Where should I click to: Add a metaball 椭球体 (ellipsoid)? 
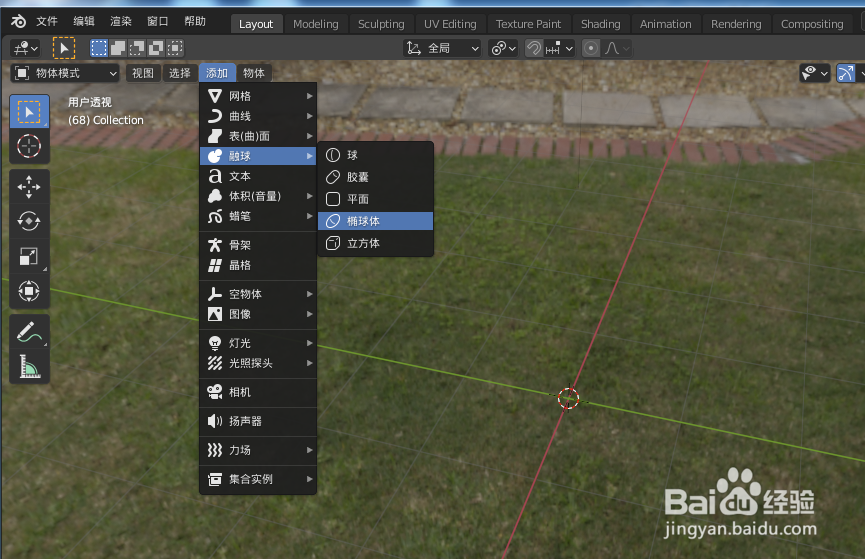click(376, 221)
